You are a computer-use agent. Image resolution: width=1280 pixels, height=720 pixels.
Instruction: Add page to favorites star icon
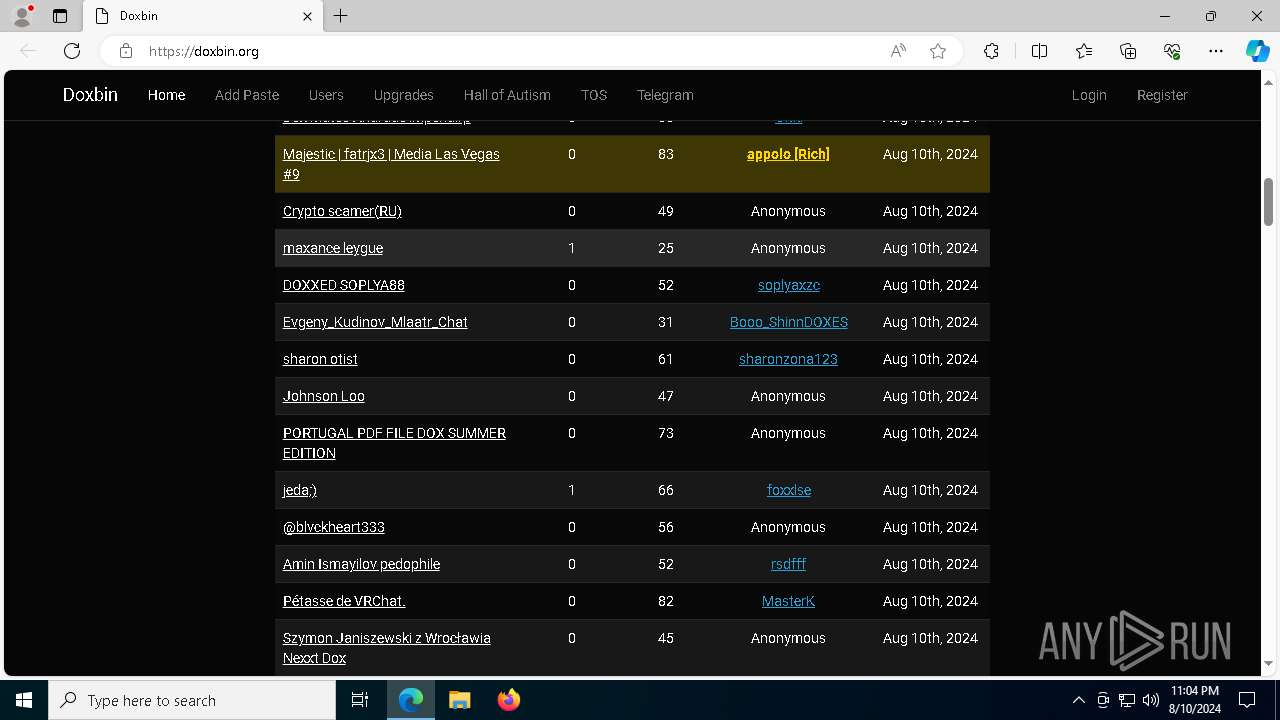[938, 51]
